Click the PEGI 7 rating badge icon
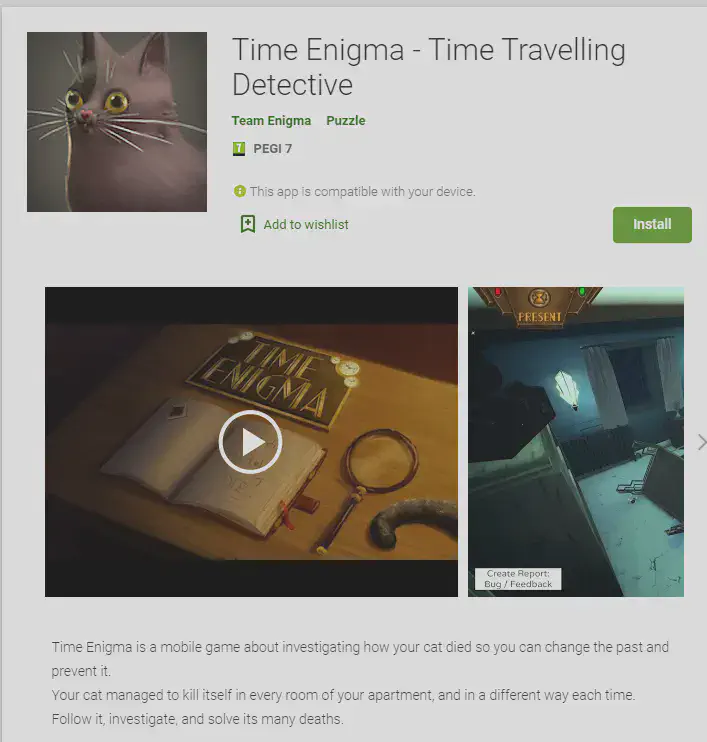Viewport: 707px width, 742px height. 239,149
